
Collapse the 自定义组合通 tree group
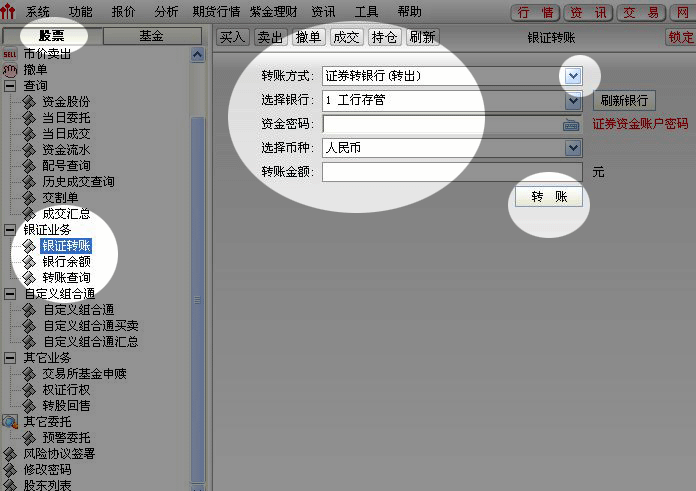click(x=10, y=294)
